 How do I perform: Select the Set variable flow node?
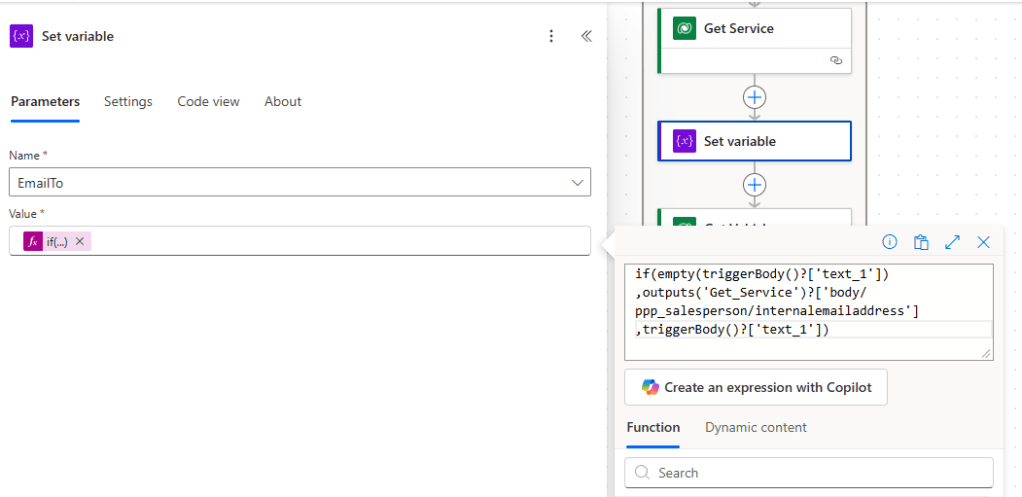click(754, 141)
